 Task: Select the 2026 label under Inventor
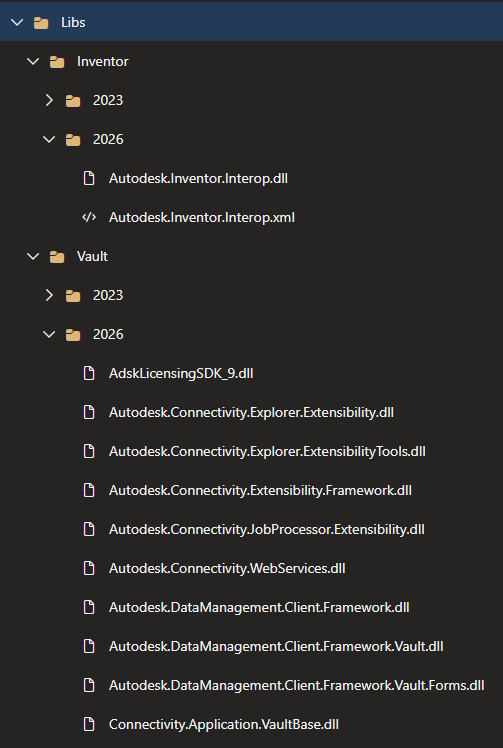coord(108,139)
